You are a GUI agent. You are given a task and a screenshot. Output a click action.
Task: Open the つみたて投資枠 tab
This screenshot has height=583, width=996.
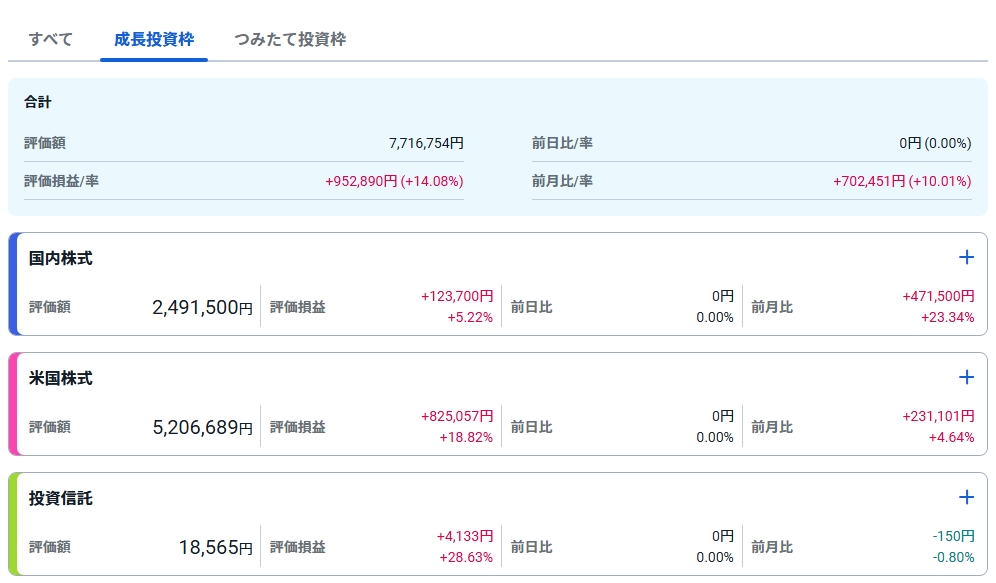(x=290, y=40)
